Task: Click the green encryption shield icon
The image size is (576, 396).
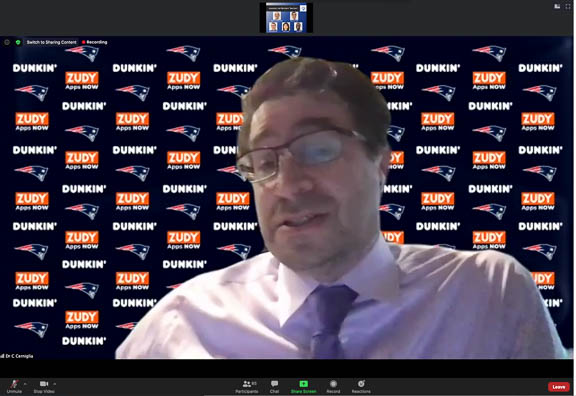Action: pyautogui.click(x=18, y=42)
